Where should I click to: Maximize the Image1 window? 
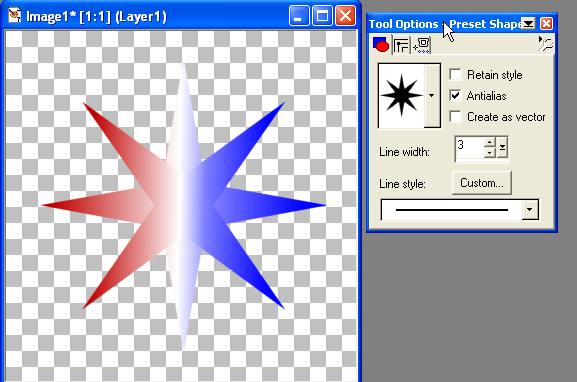322,16
